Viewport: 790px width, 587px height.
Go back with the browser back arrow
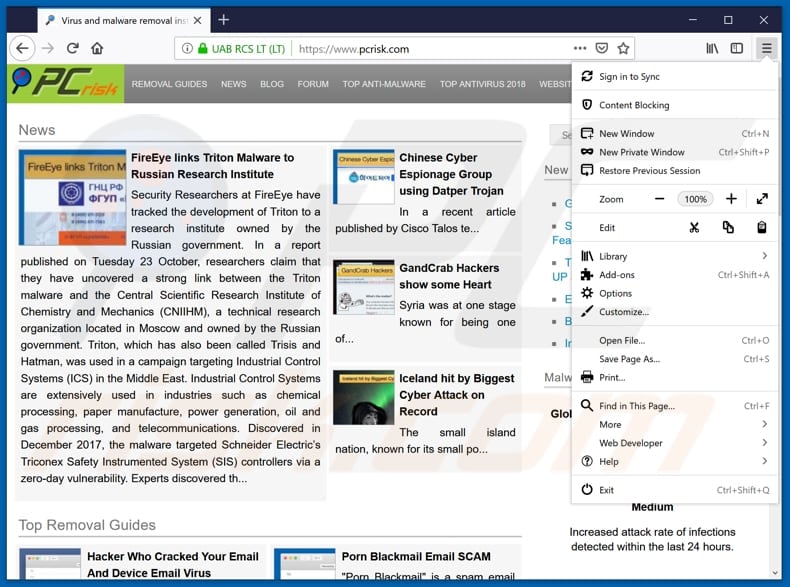coord(22,48)
